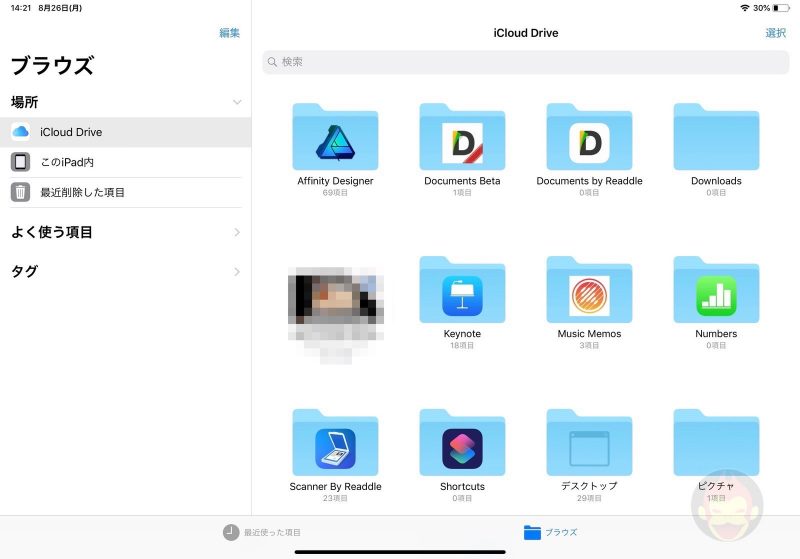Click the iCloud Drive title heading
800x559 pixels.
(x=526, y=33)
